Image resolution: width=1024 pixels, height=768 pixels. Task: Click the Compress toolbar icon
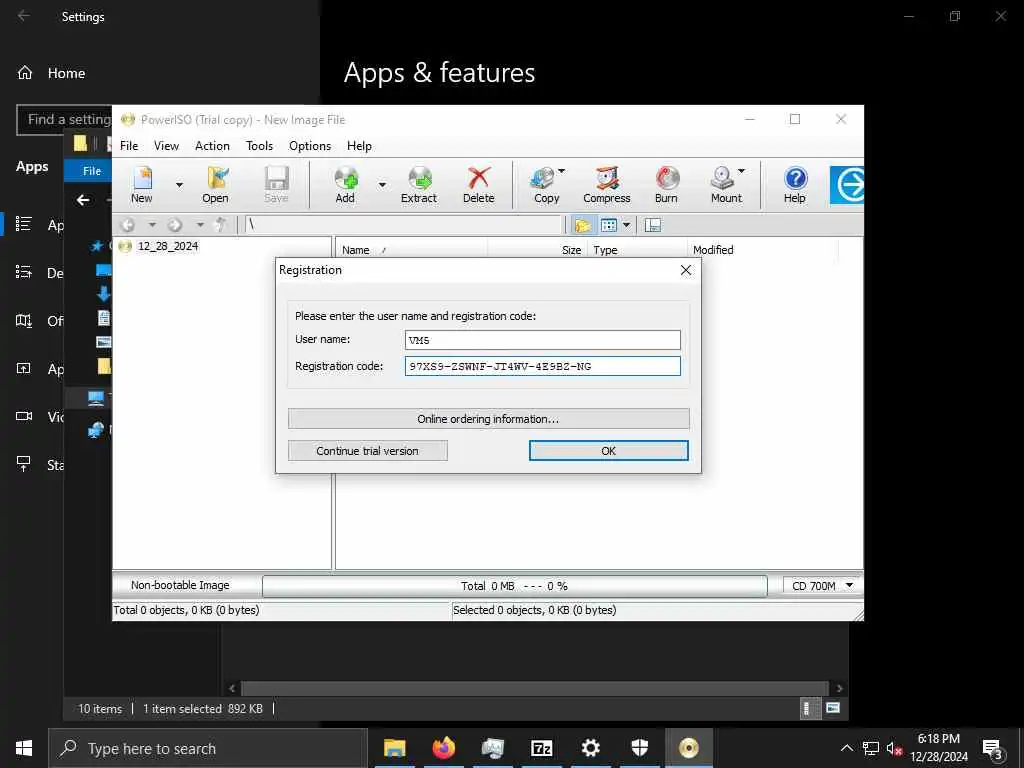tap(607, 185)
